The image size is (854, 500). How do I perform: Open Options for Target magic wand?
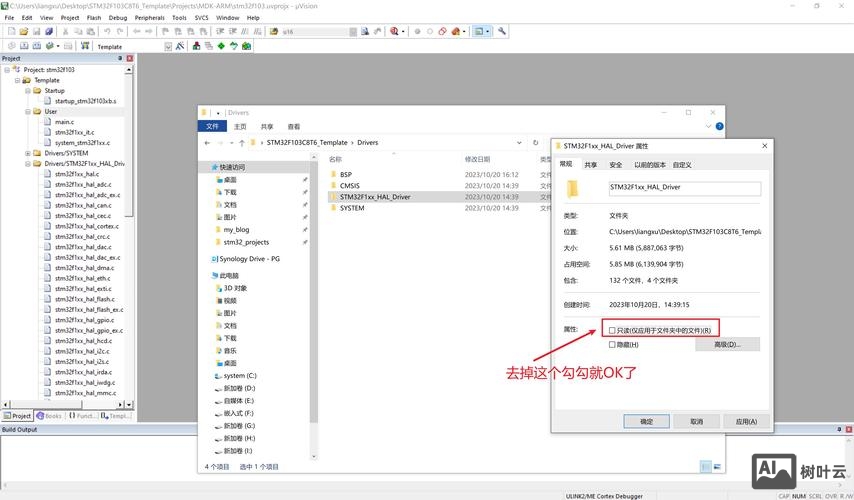pos(180,46)
